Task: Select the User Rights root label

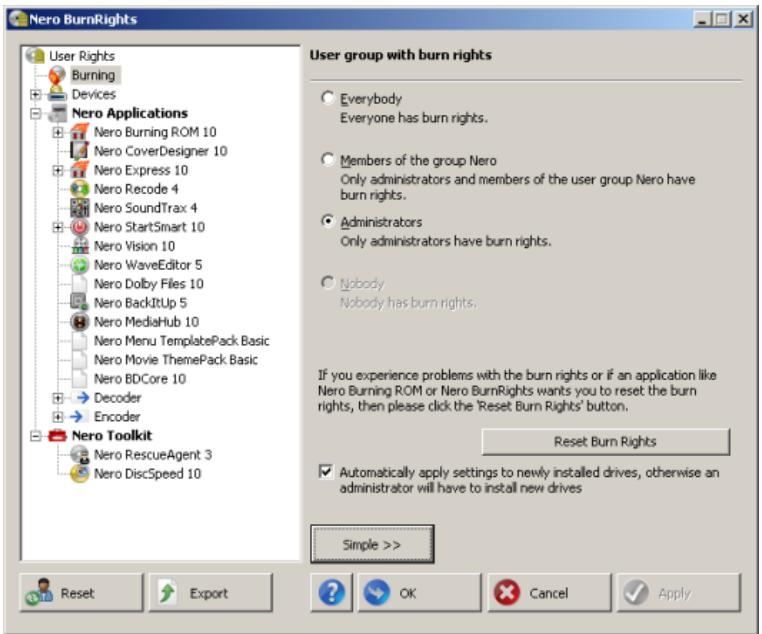Action: click(82, 56)
